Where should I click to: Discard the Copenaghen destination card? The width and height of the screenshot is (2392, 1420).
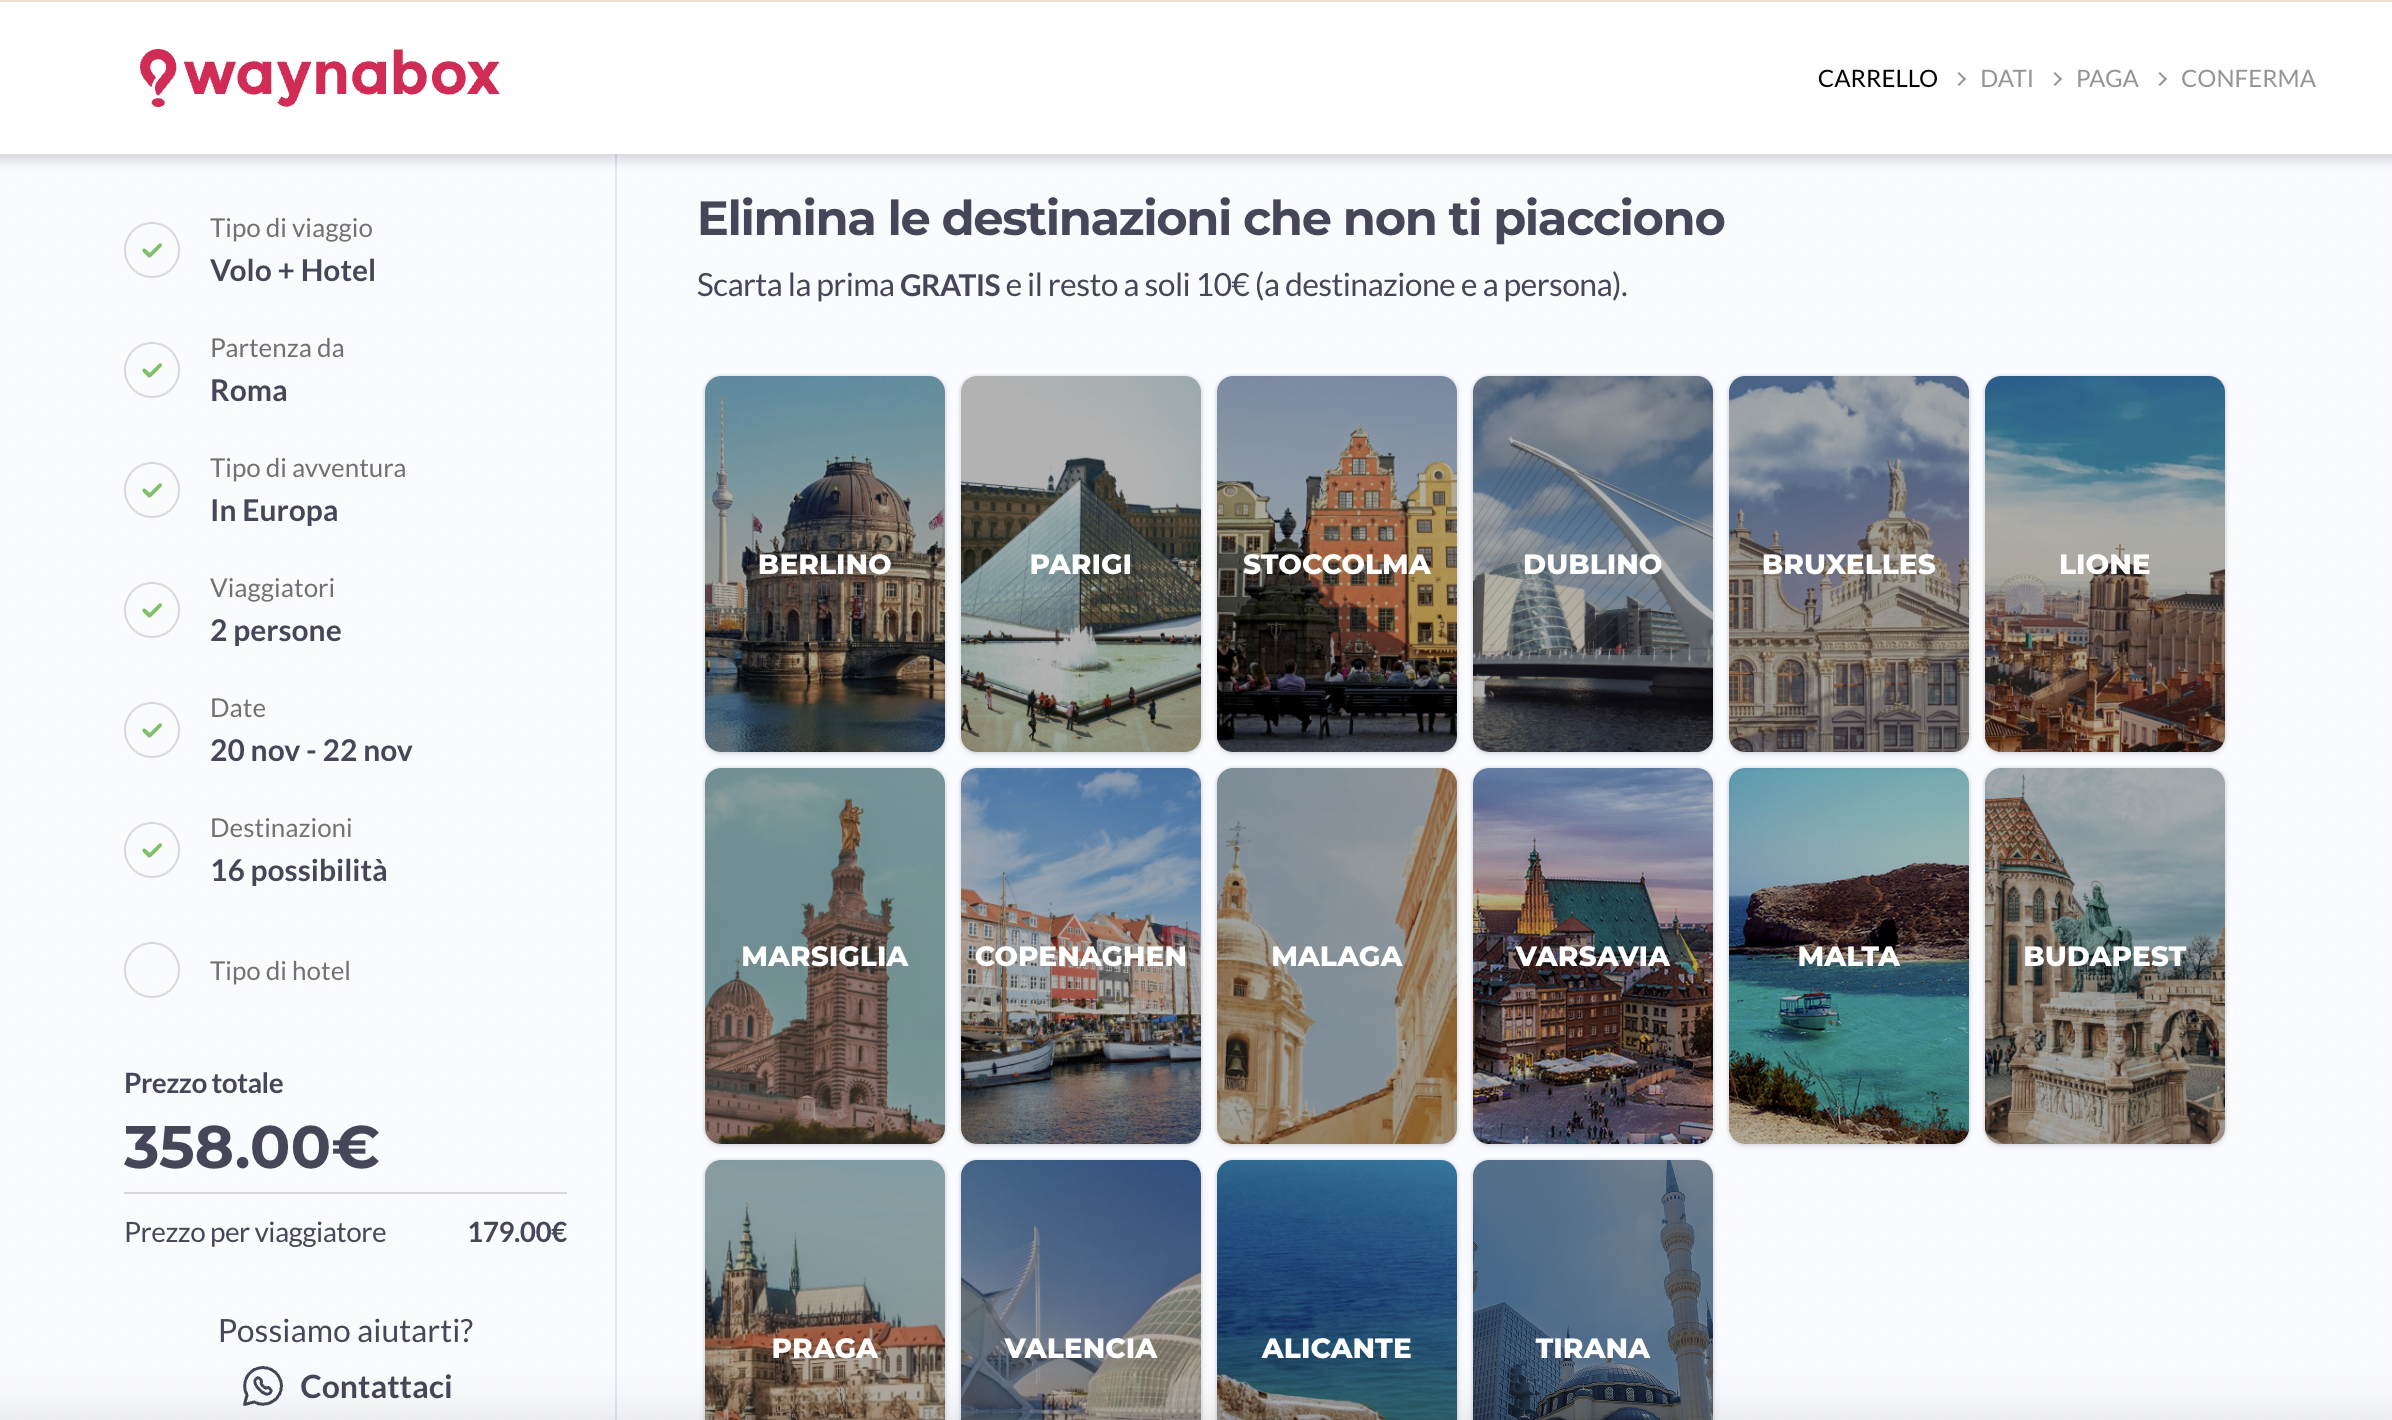(1081, 956)
